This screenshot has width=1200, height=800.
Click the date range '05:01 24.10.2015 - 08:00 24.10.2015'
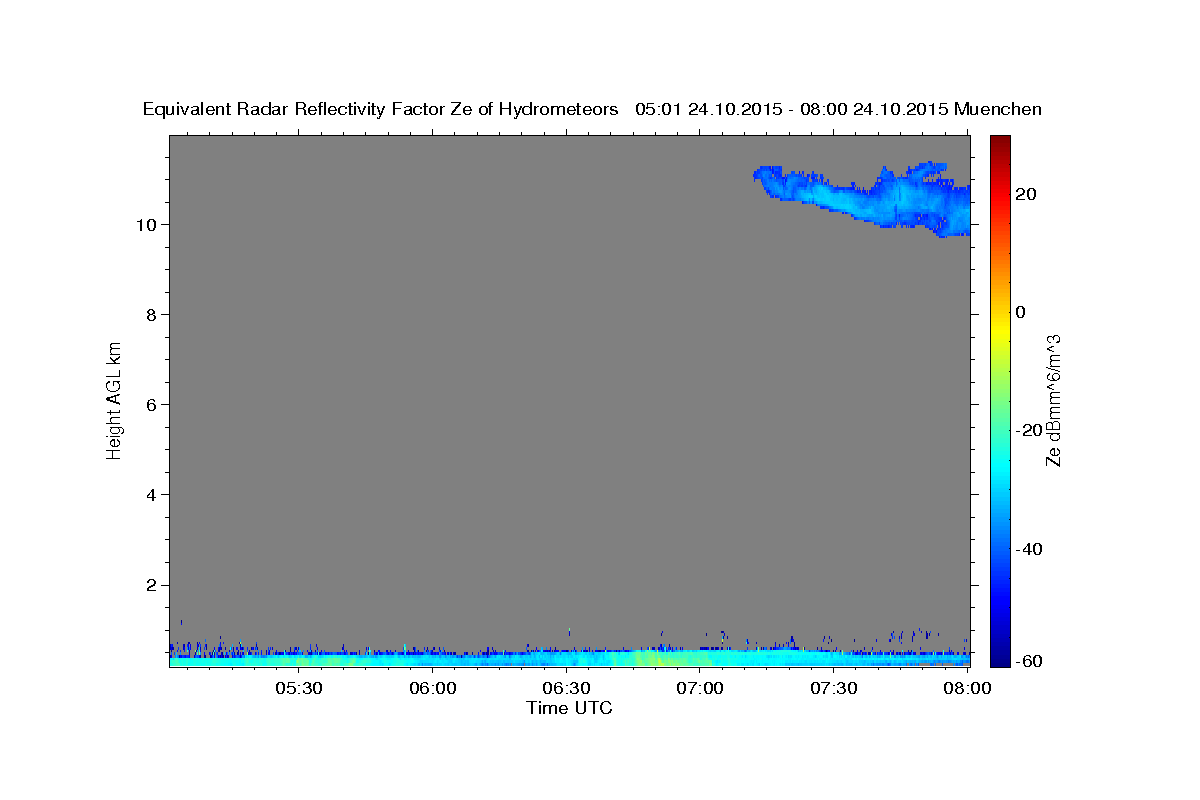pos(792,110)
